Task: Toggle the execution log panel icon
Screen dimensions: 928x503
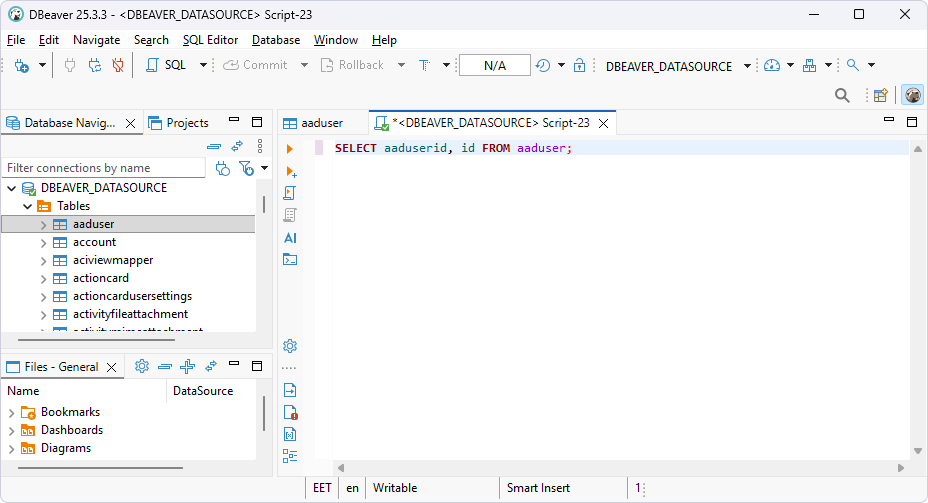Action: (x=290, y=412)
